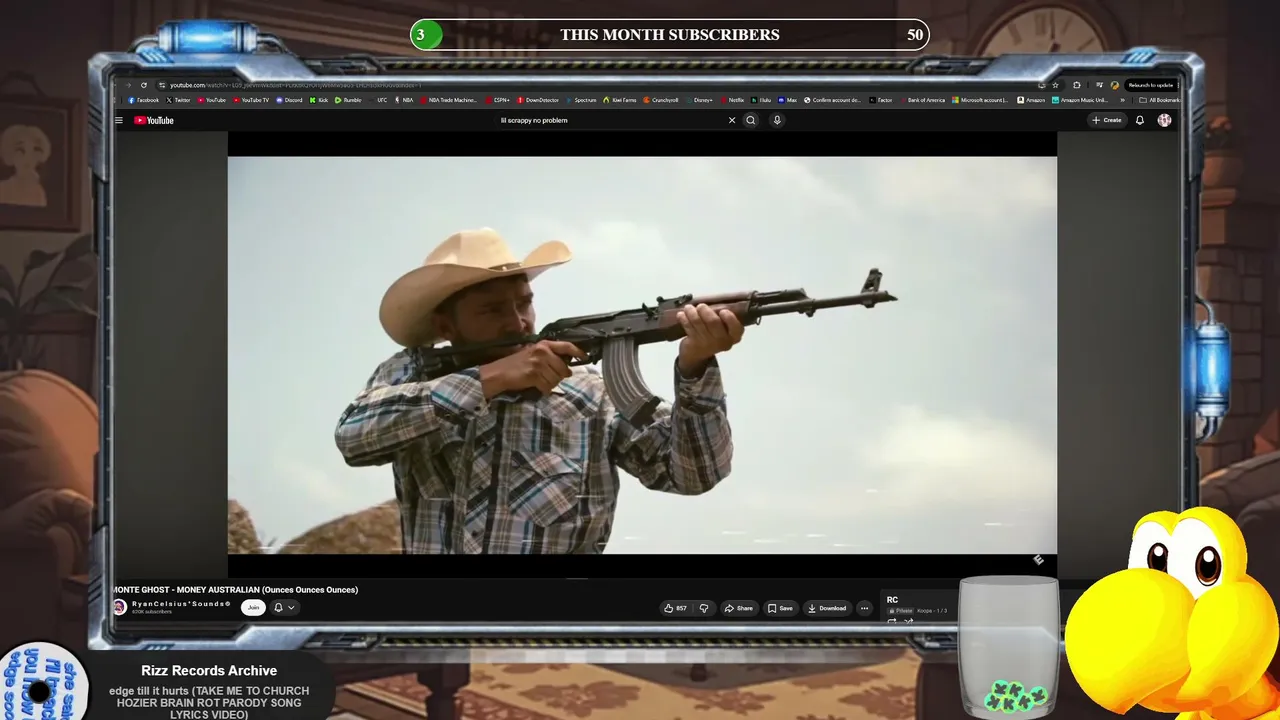Join the RyanCelsius Sounds channel

click(x=254, y=607)
